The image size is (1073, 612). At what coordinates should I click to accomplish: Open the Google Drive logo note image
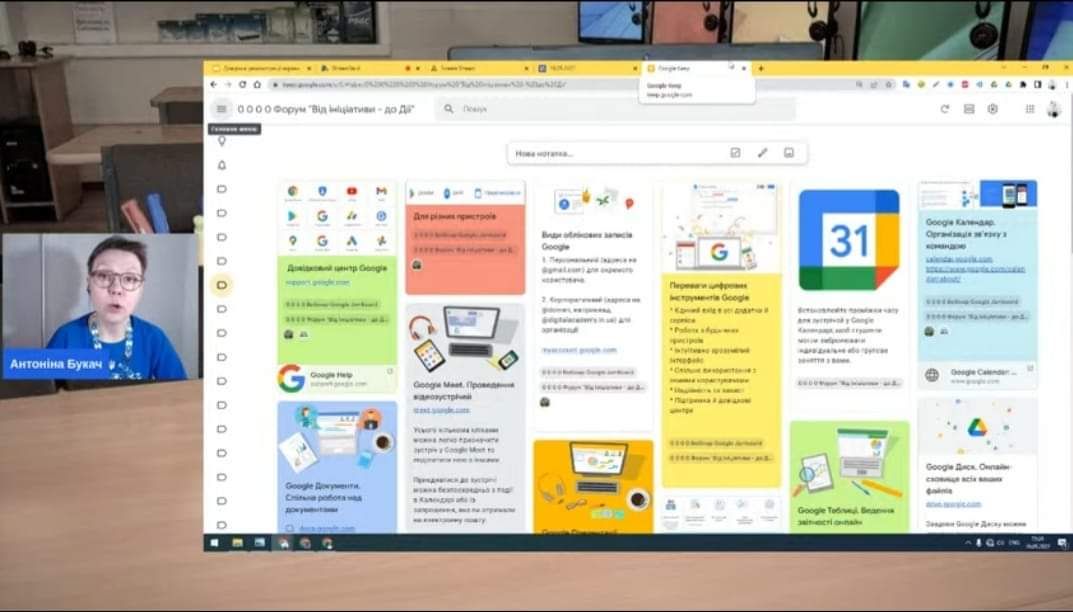pos(977,426)
